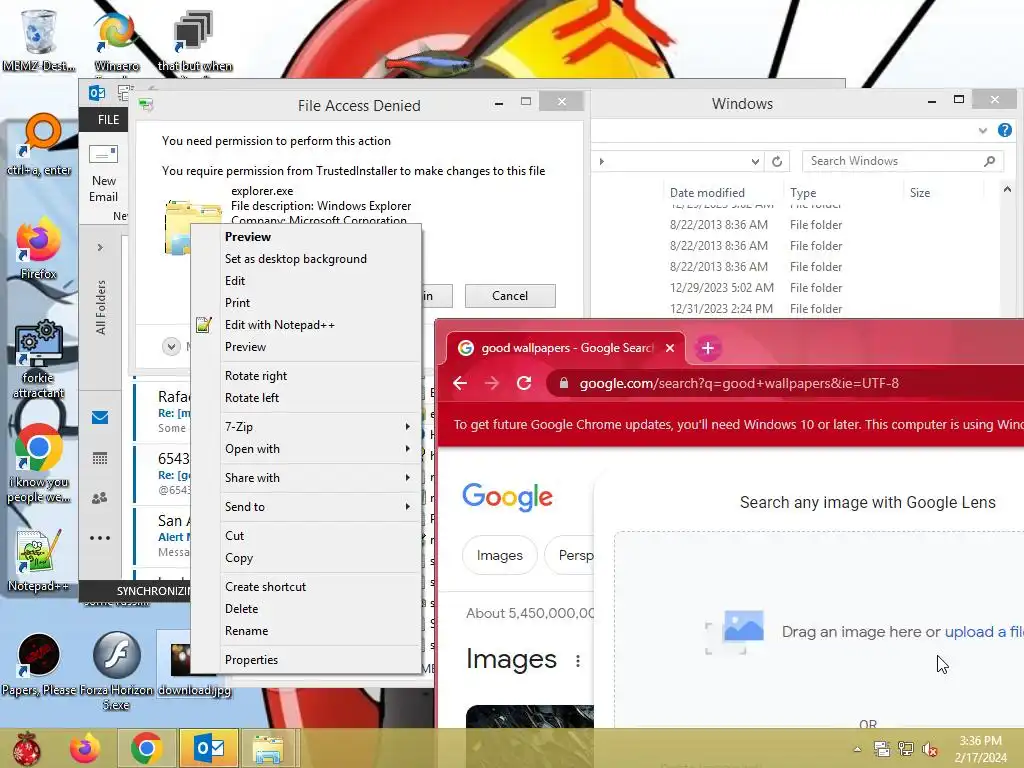
Task: Click Cancel in File Access Denied dialog
Action: (x=510, y=296)
